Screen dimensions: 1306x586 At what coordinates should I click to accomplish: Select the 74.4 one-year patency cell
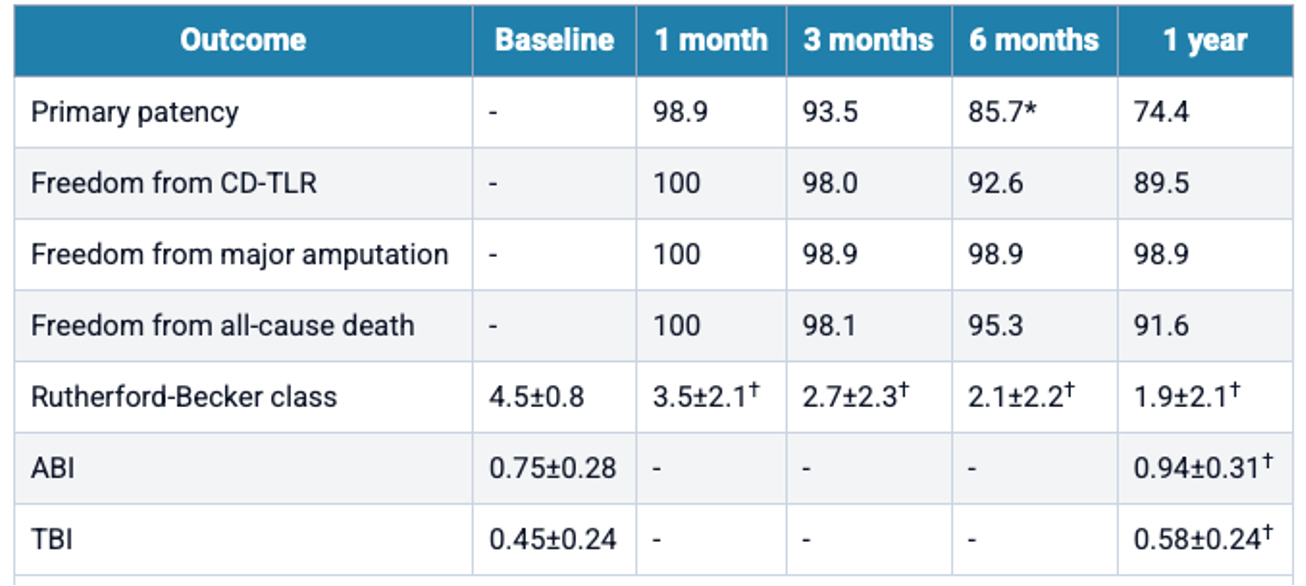[x=1161, y=112]
